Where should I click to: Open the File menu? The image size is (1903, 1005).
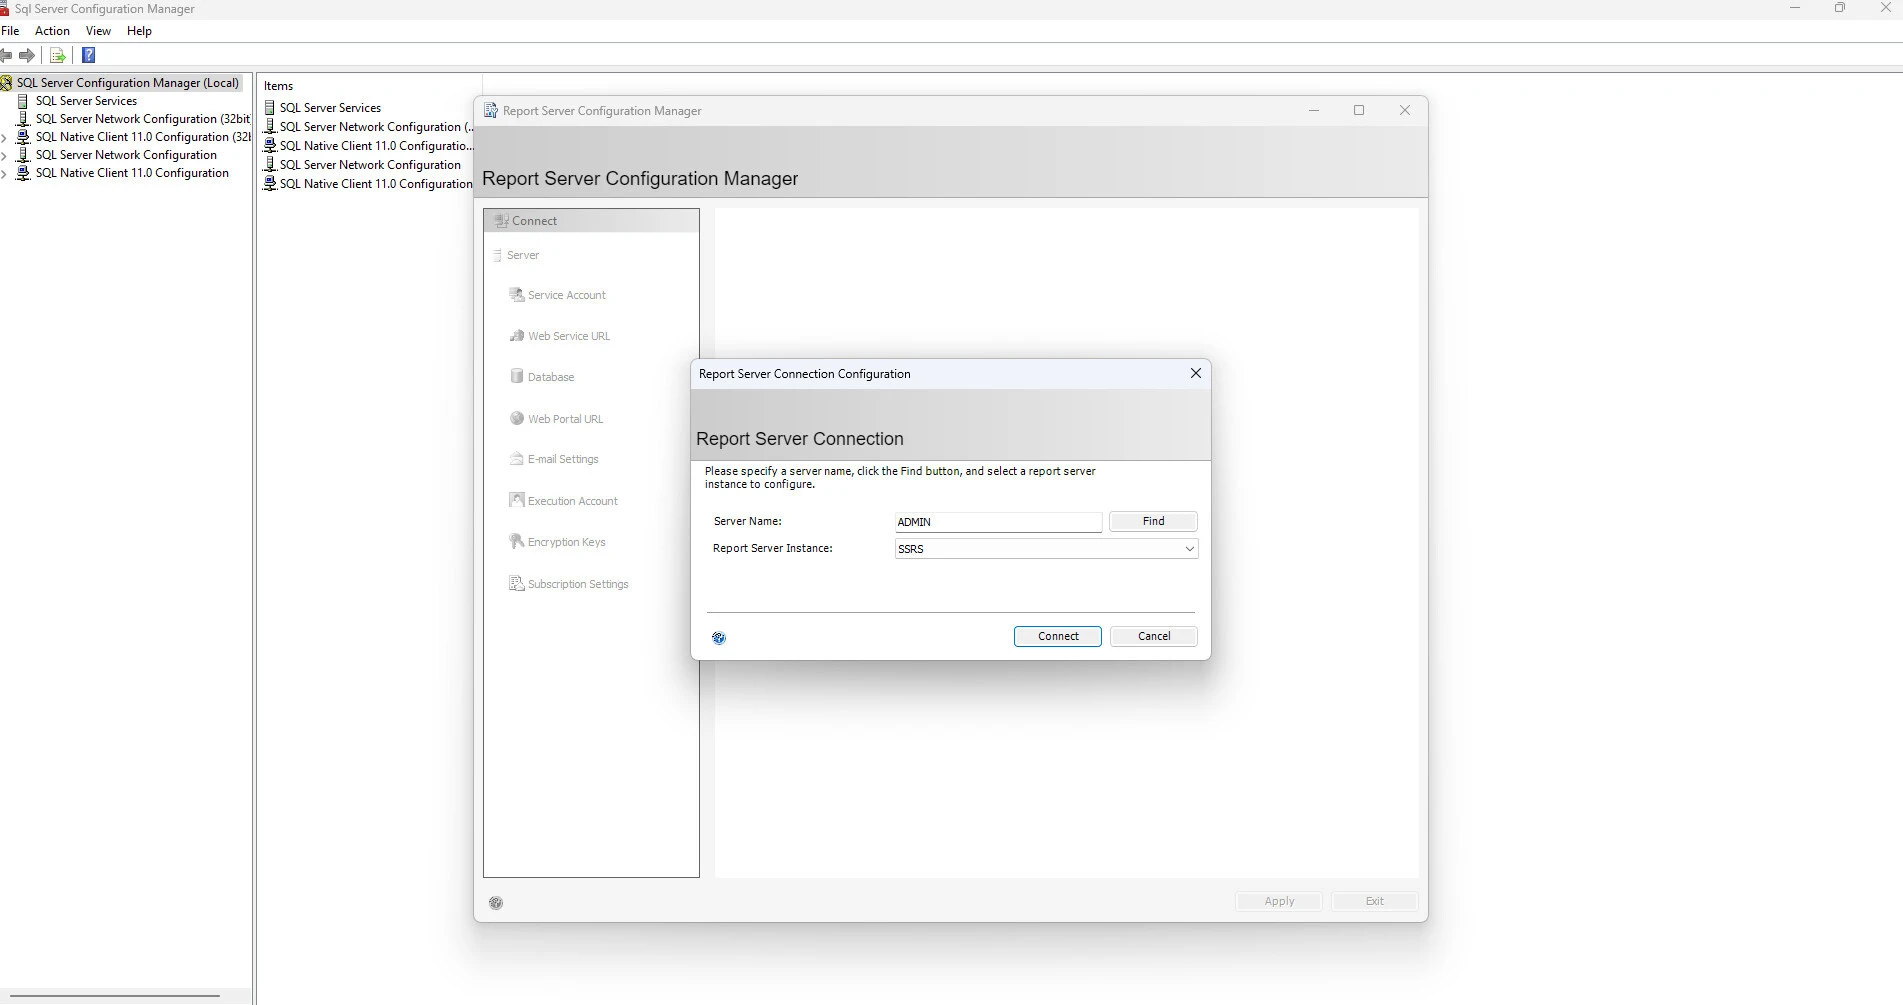pyautogui.click(x=10, y=31)
